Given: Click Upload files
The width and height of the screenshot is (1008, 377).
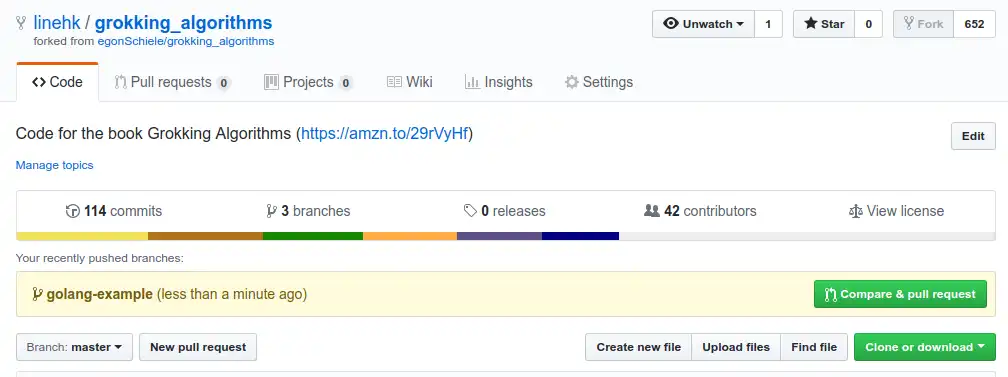Looking at the screenshot, I should click(736, 347).
